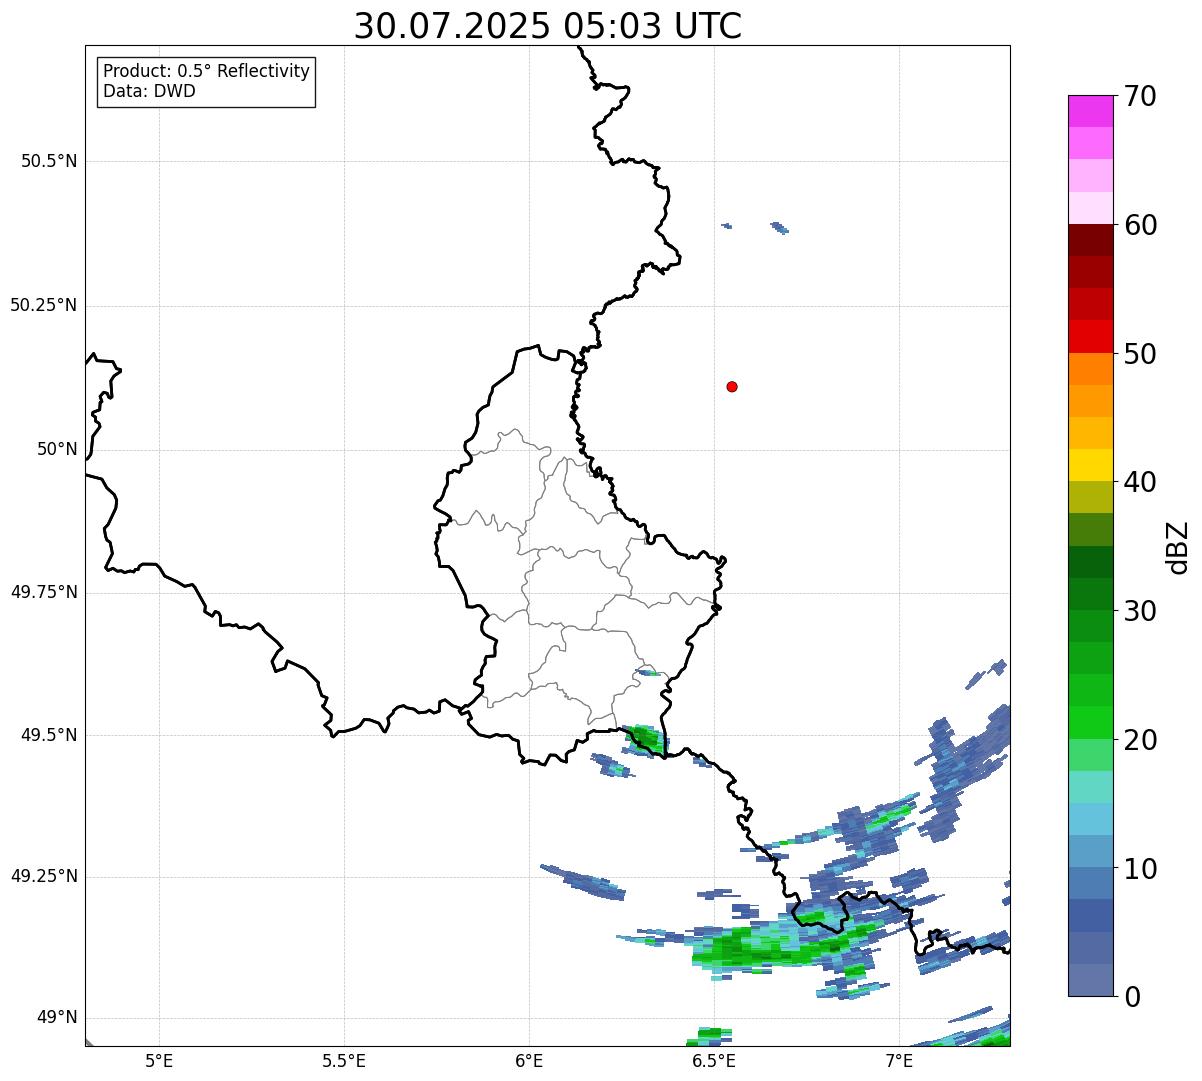Click the Data: DWD label
Image resolution: width=1202 pixels, height=1081 pixels.
click(x=150, y=91)
